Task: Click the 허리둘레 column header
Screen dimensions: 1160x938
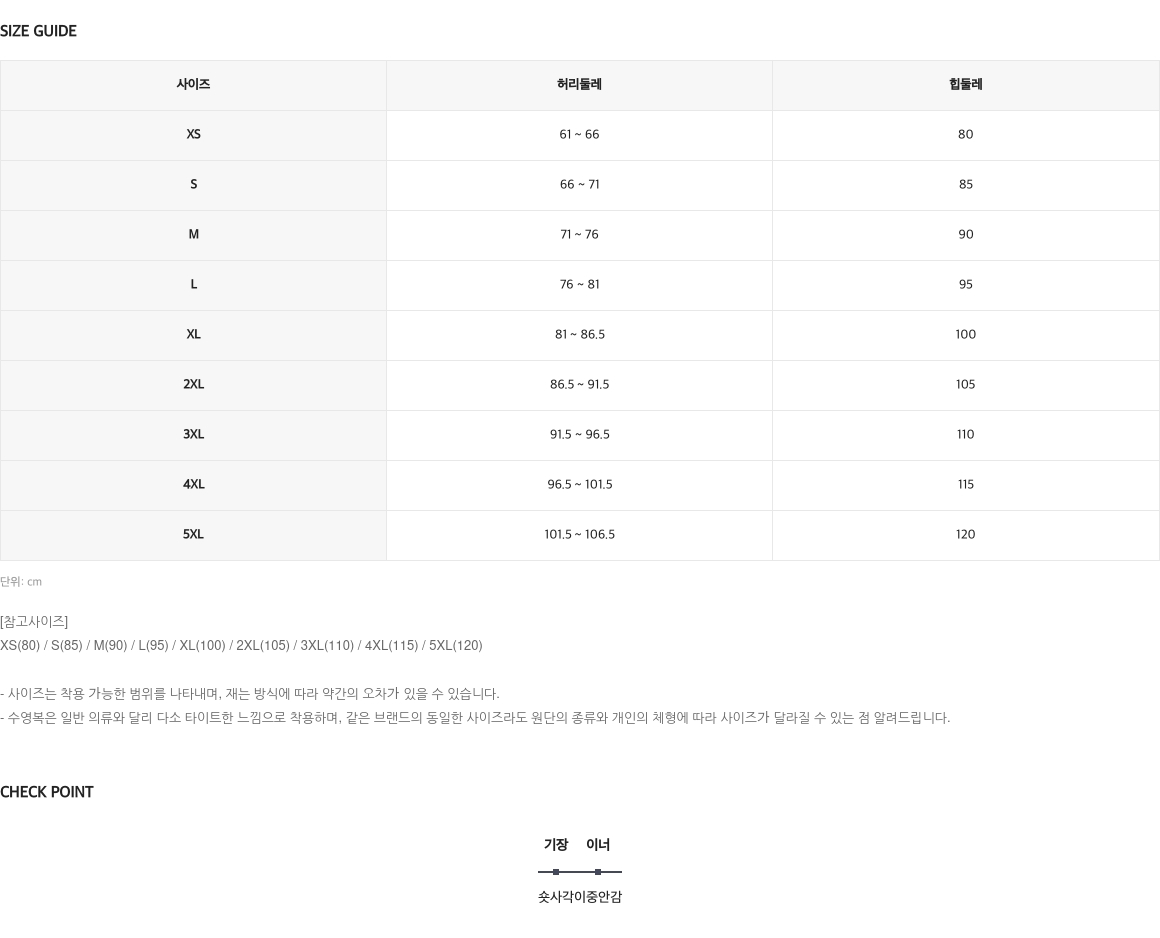Action: tap(579, 84)
